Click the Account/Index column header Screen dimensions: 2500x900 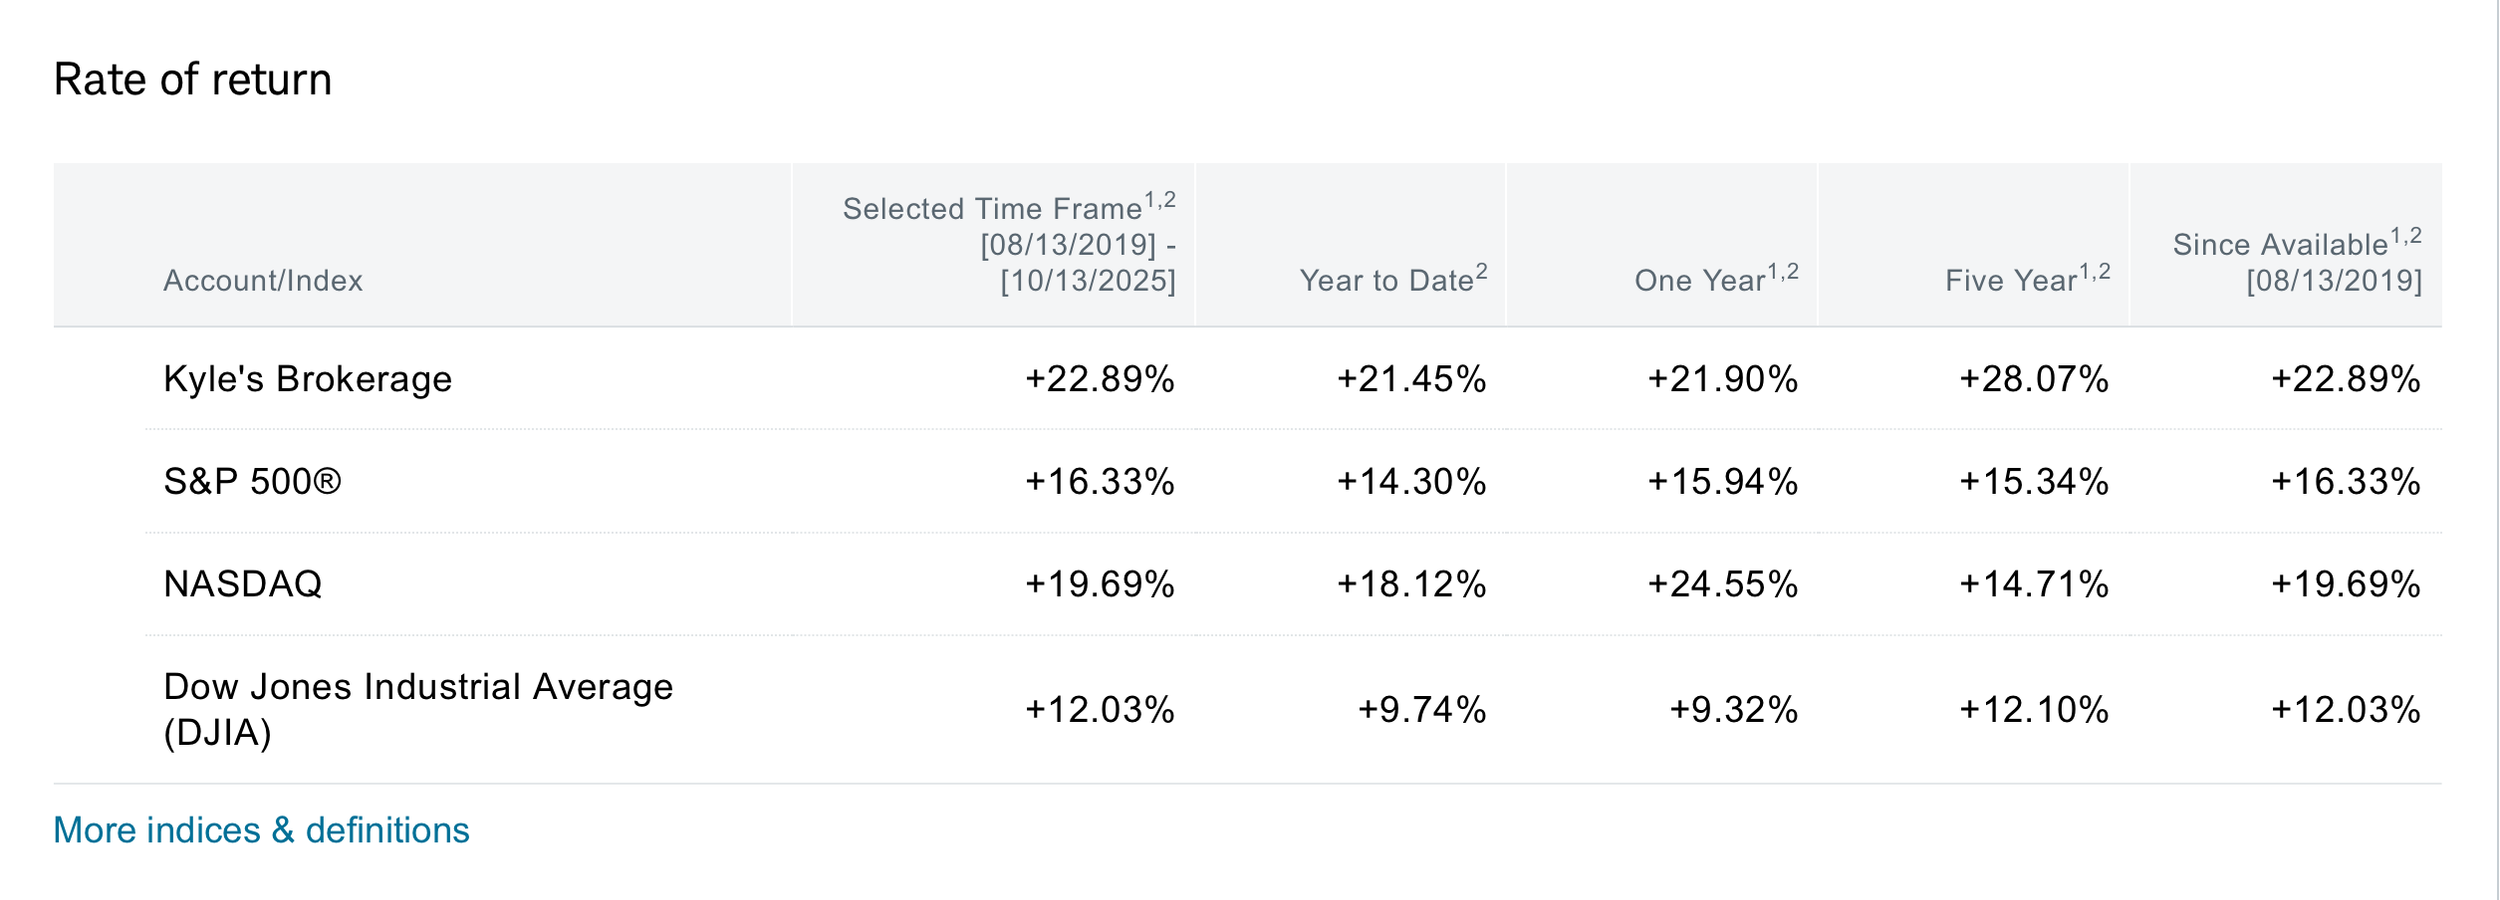tap(263, 280)
